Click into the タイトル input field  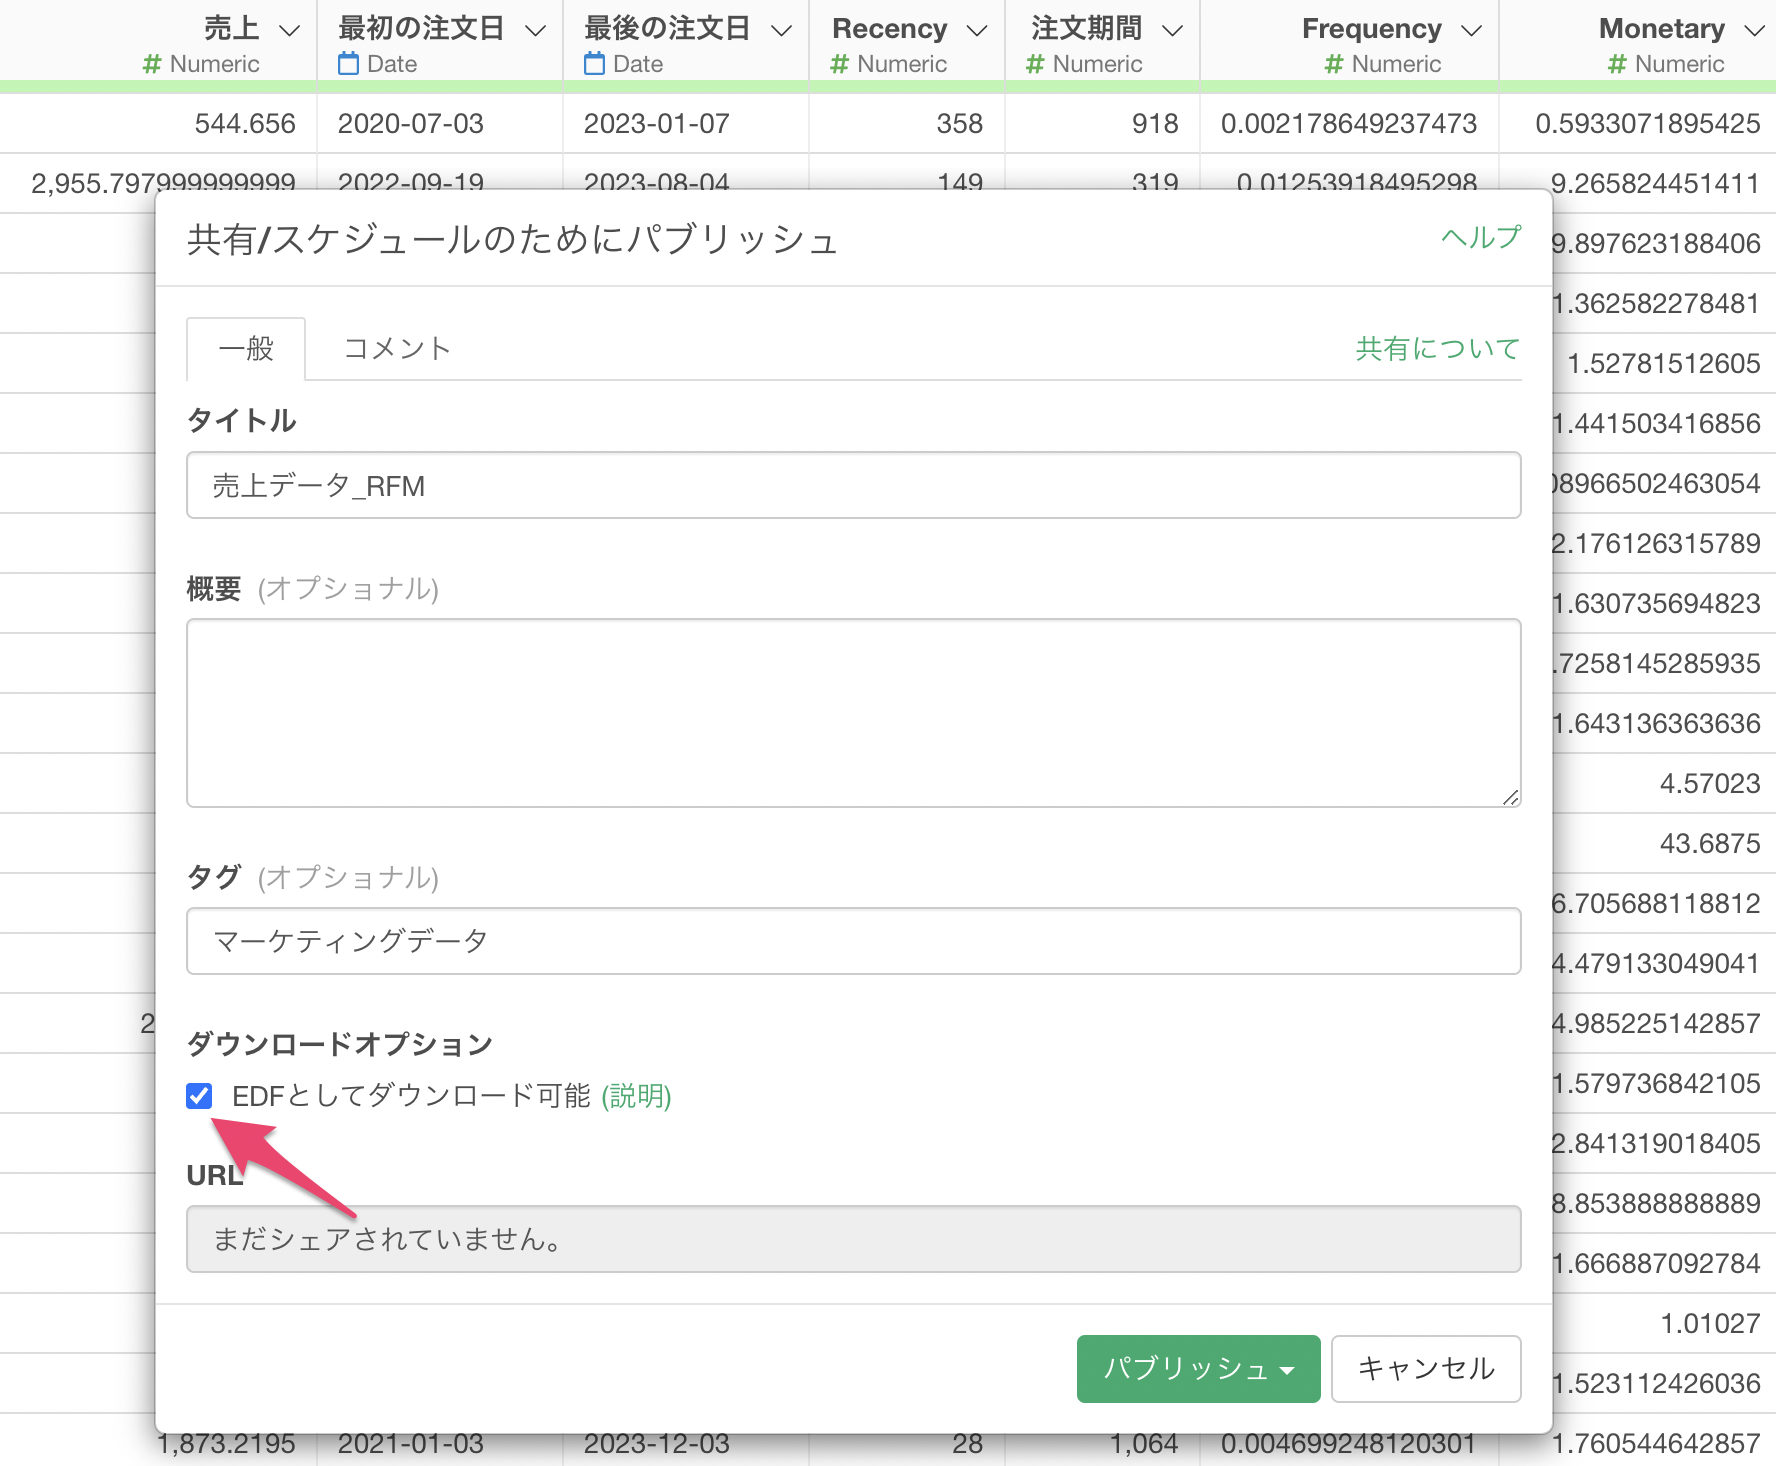(x=853, y=485)
